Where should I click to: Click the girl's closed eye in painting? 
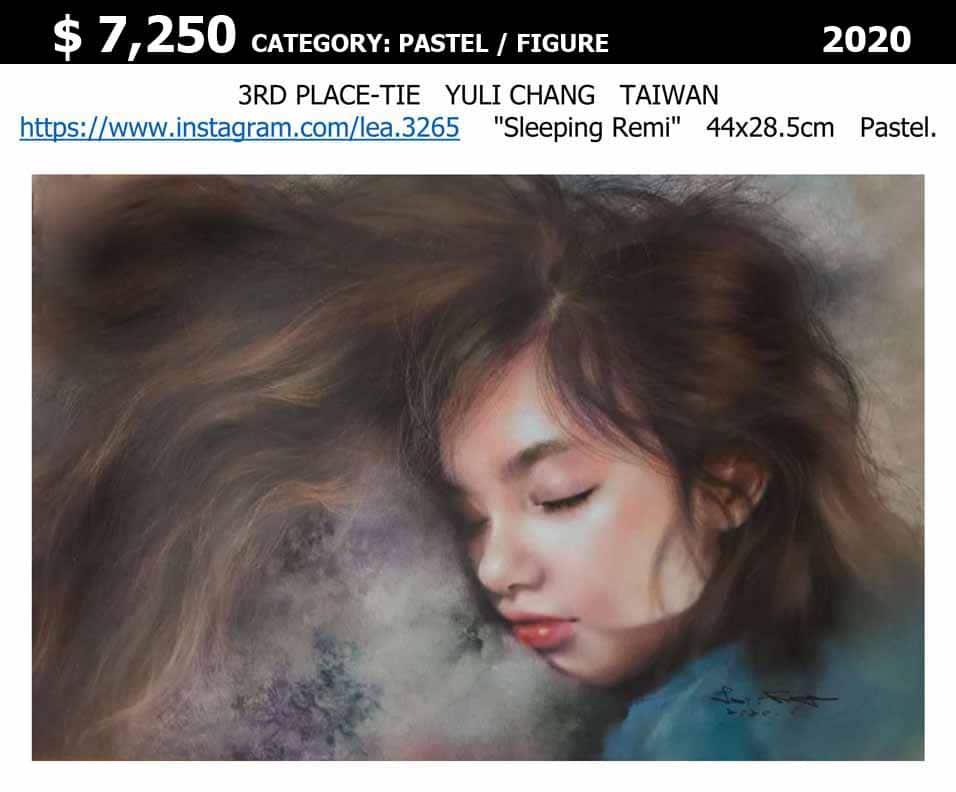point(564,500)
